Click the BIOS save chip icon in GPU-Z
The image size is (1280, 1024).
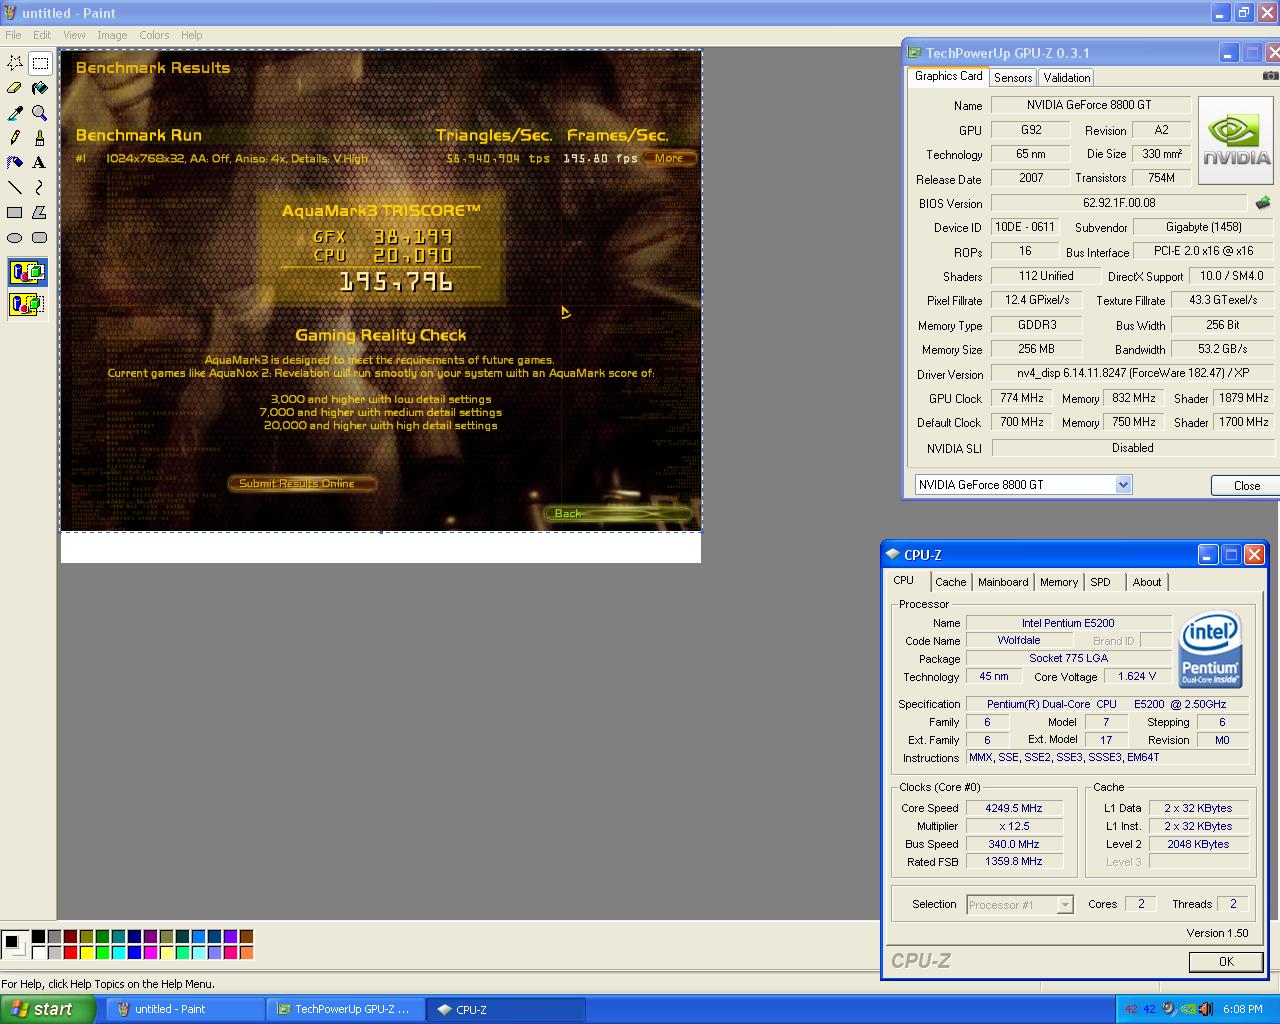[1263, 203]
